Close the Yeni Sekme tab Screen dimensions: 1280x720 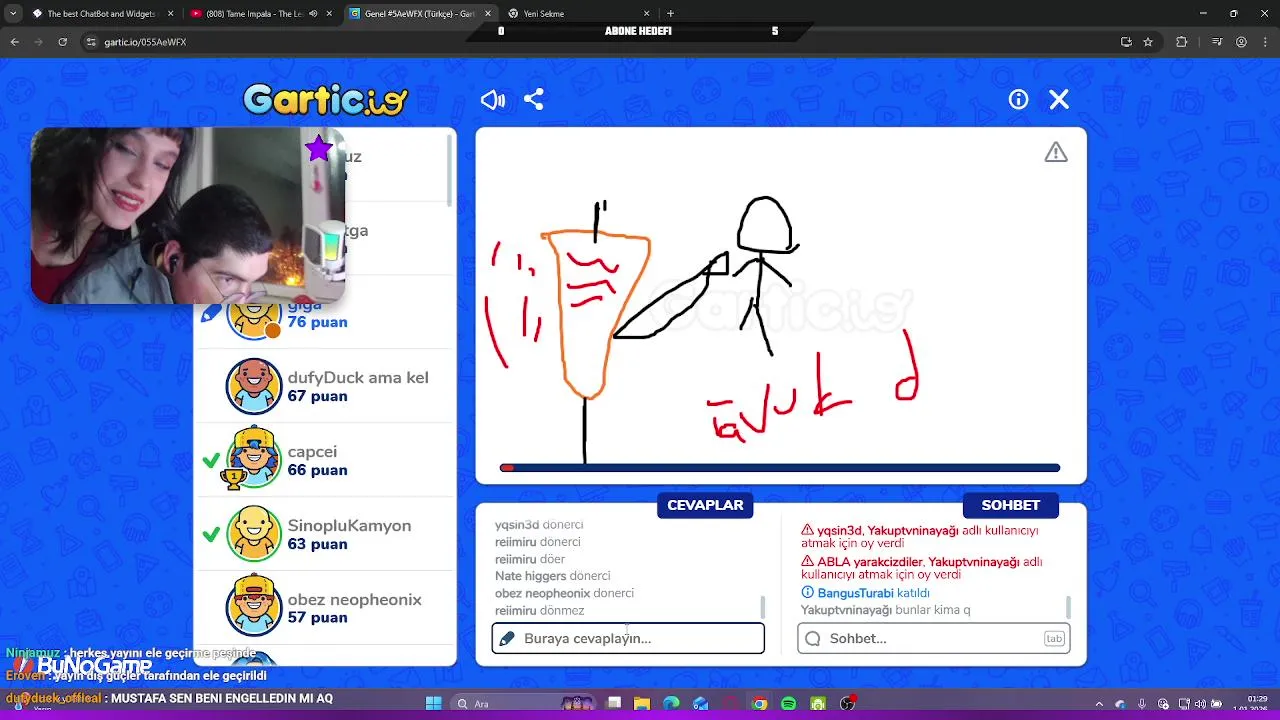tap(646, 14)
